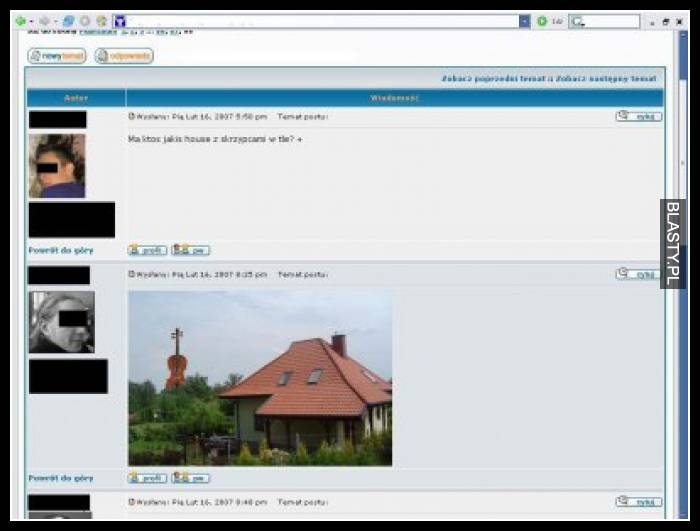Quote the first post with 'cytuj' button
This screenshot has height=531, width=700.
(x=639, y=116)
